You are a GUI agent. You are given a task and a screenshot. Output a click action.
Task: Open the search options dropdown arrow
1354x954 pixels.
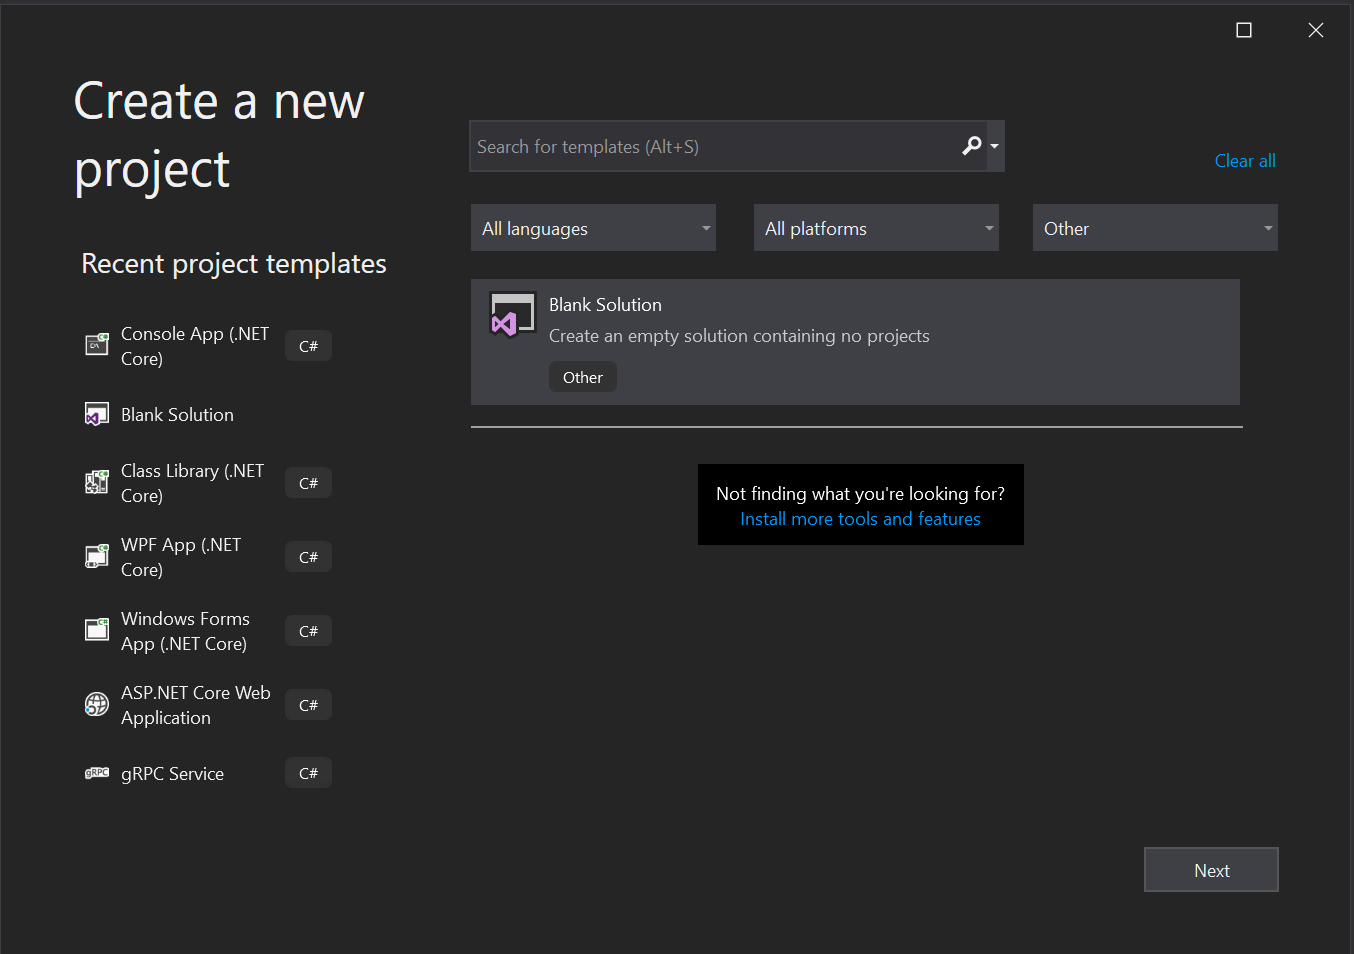(x=994, y=146)
